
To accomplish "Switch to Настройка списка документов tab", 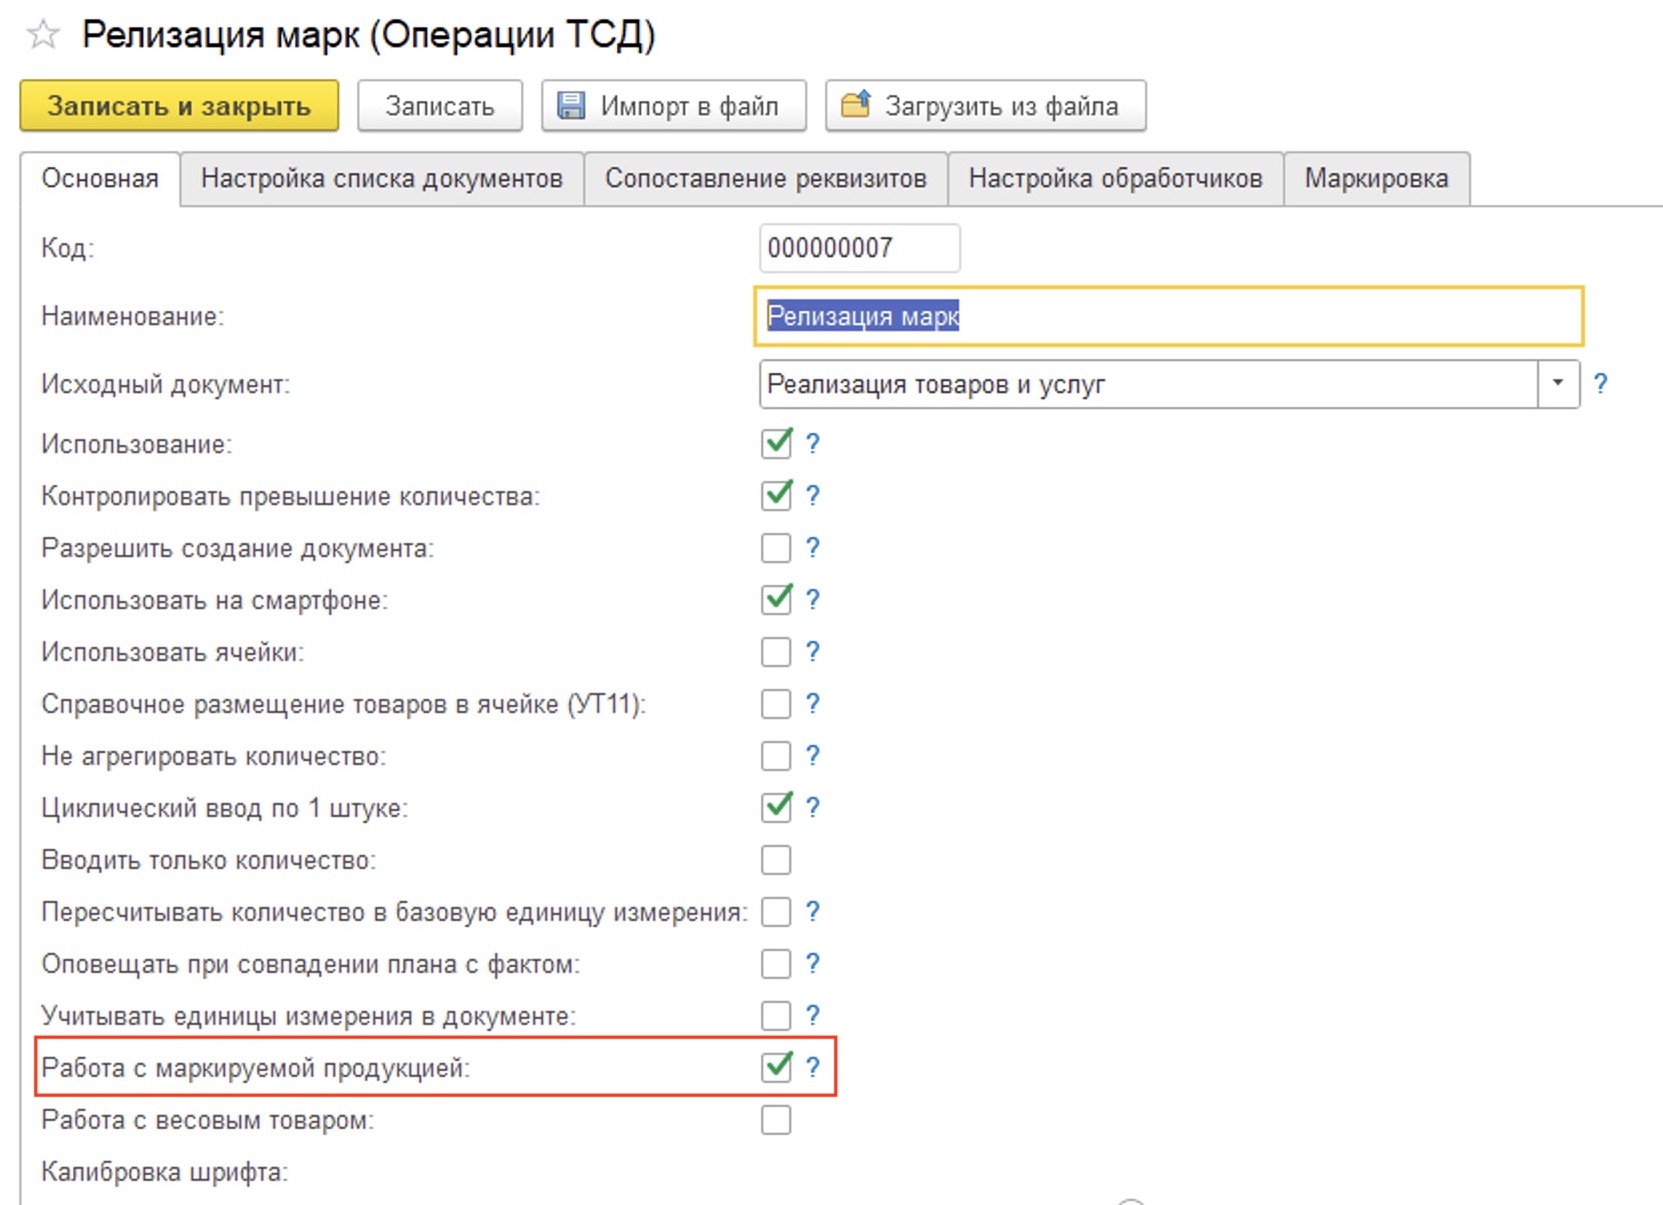I will 382,179.
